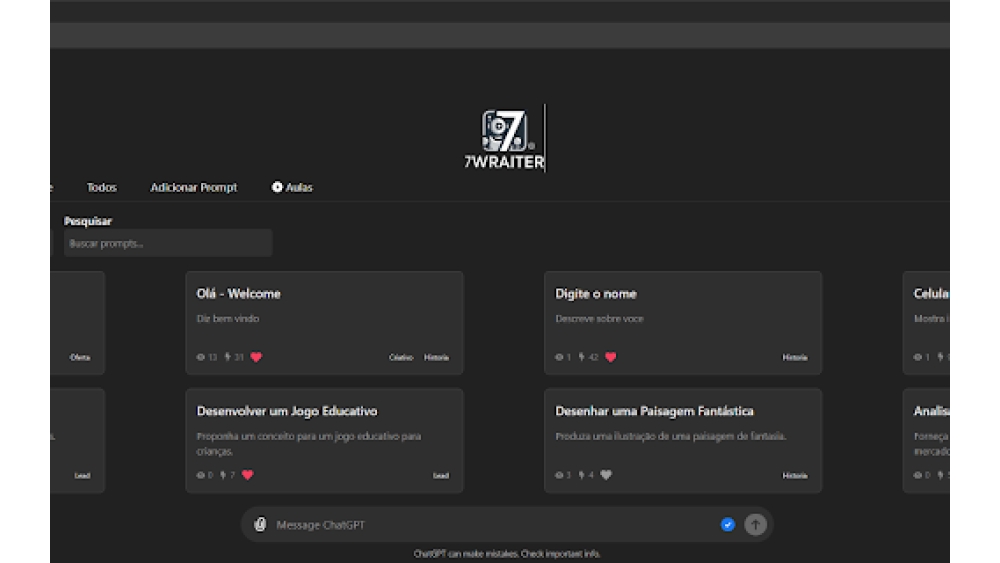Send message with the up arrow button

pyautogui.click(x=756, y=525)
